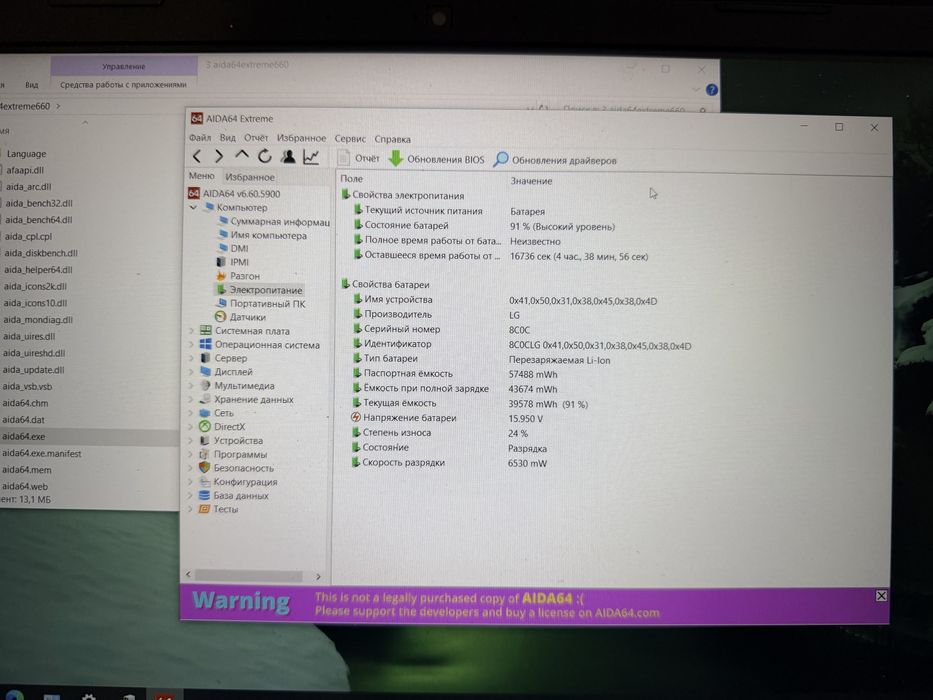The width and height of the screenshot is (933, 700).
Task: Expand the Сеть node
Action: [192, 412]
